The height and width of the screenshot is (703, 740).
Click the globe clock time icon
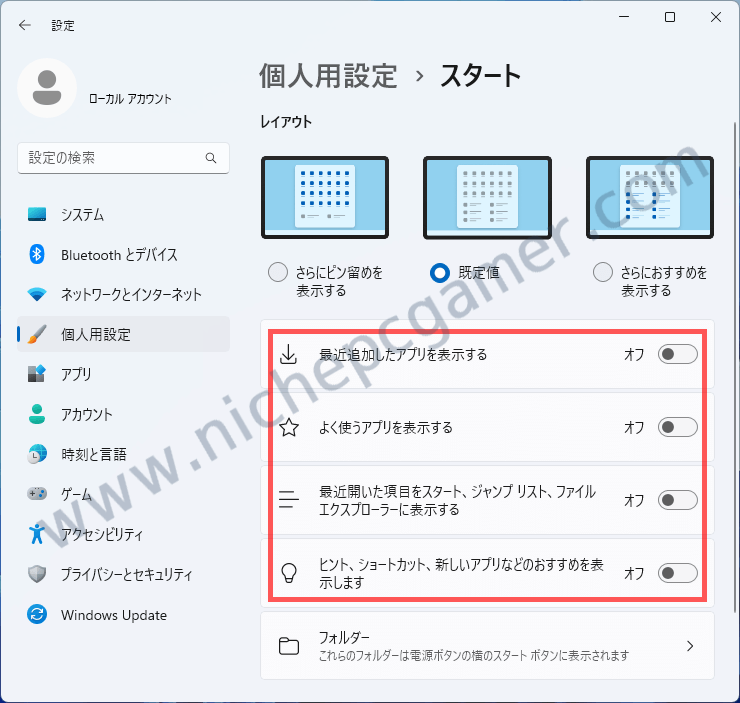(37, 454)
